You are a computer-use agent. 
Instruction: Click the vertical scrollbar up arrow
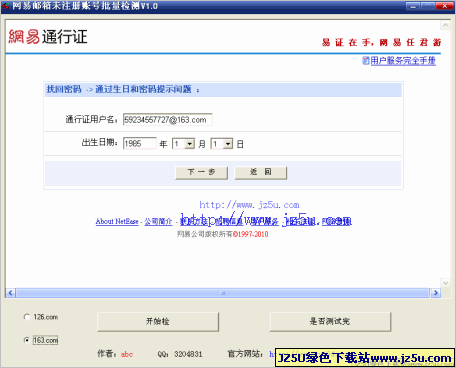[x=445, y=25]
